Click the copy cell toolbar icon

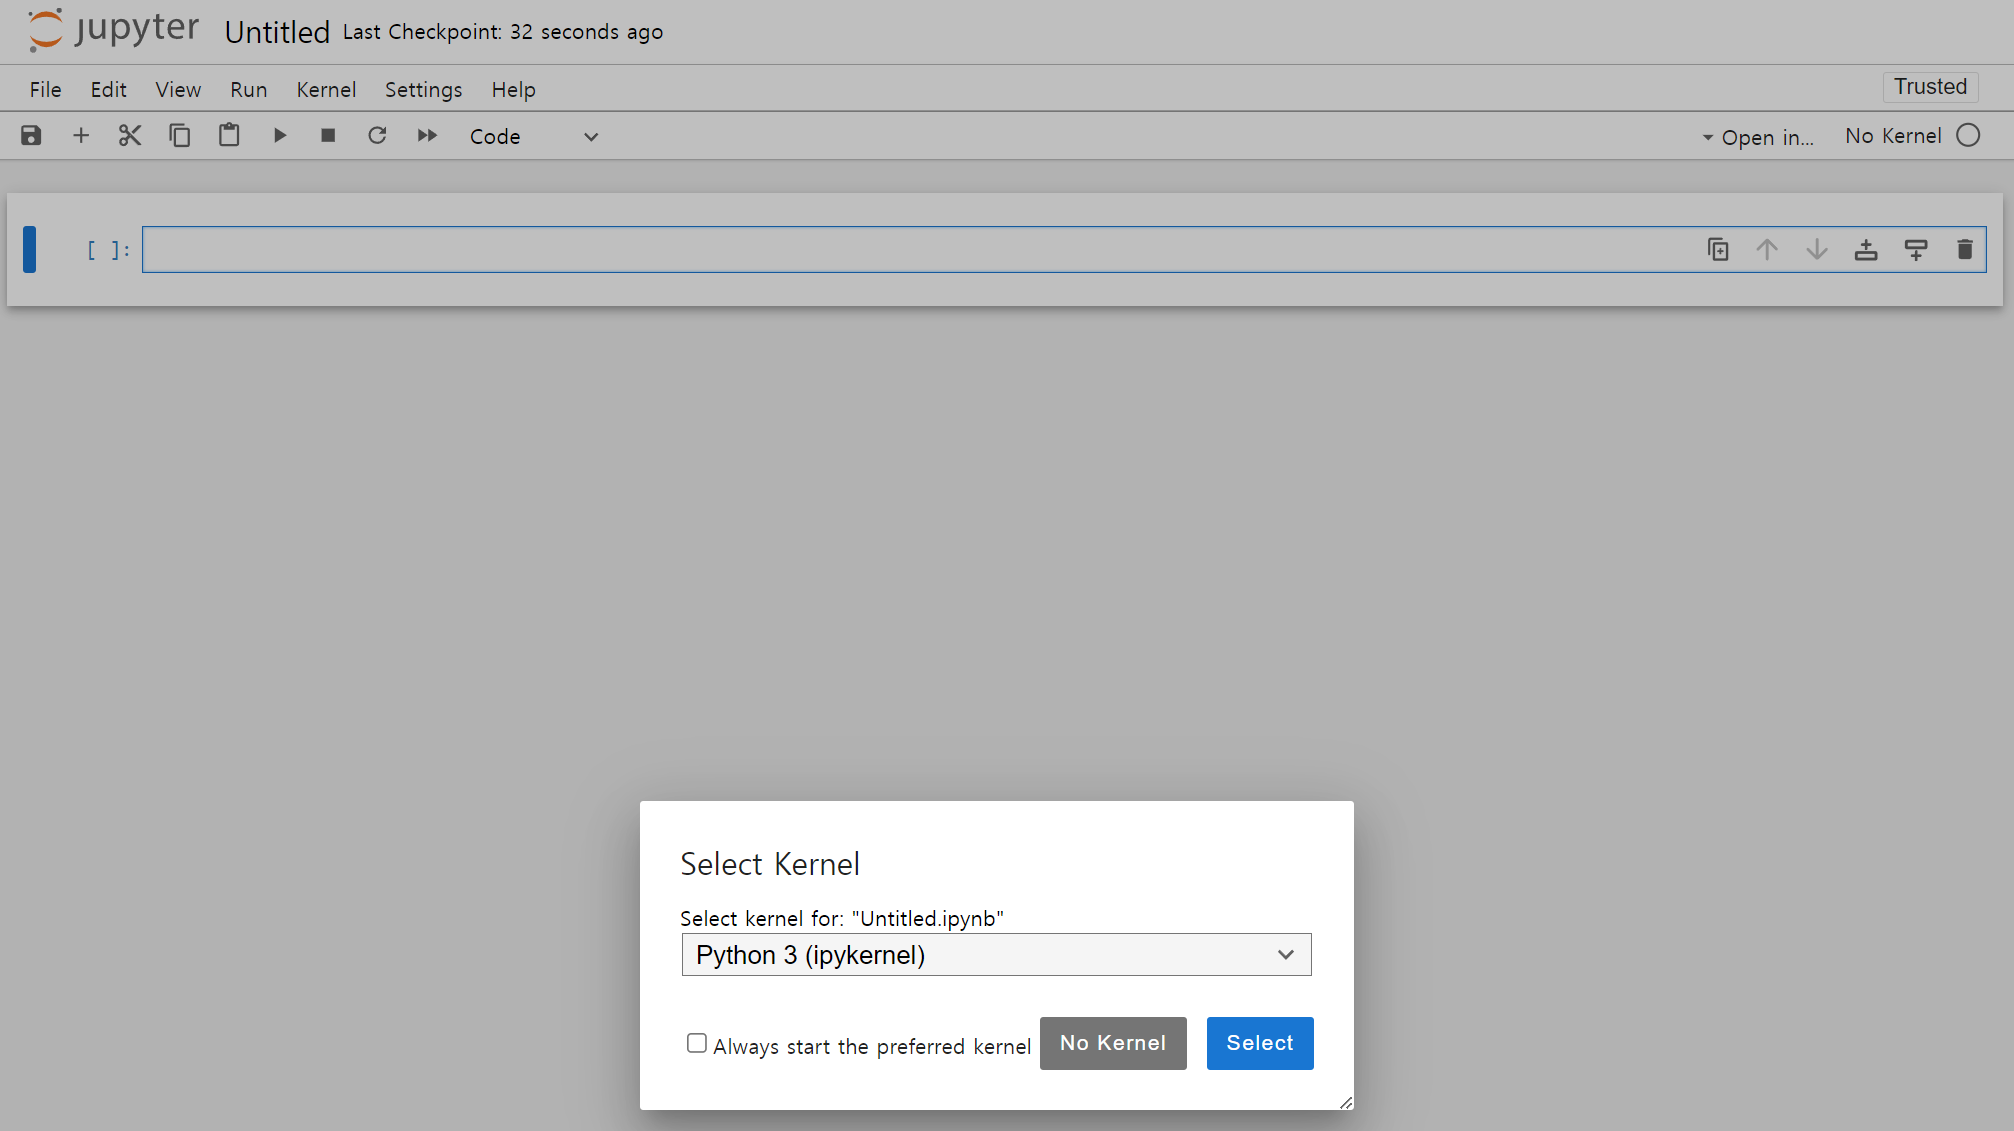click(179, 136)
